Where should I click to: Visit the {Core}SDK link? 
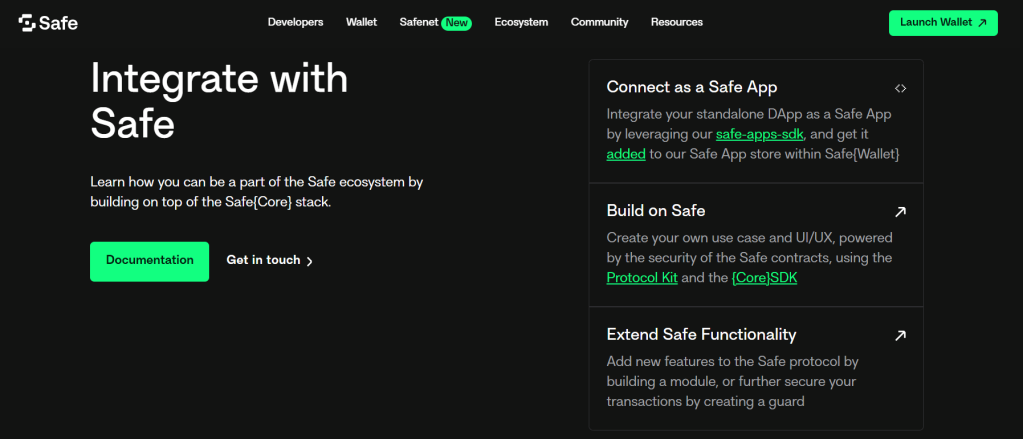tap(764, 278)
